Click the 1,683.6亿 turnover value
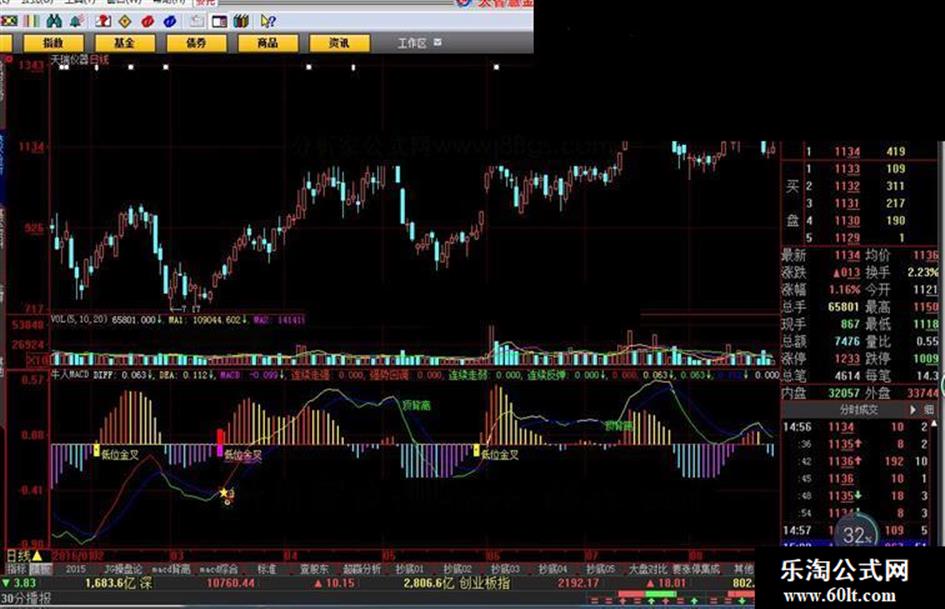The height and width of the screenshot is (609, 945). 111,583
